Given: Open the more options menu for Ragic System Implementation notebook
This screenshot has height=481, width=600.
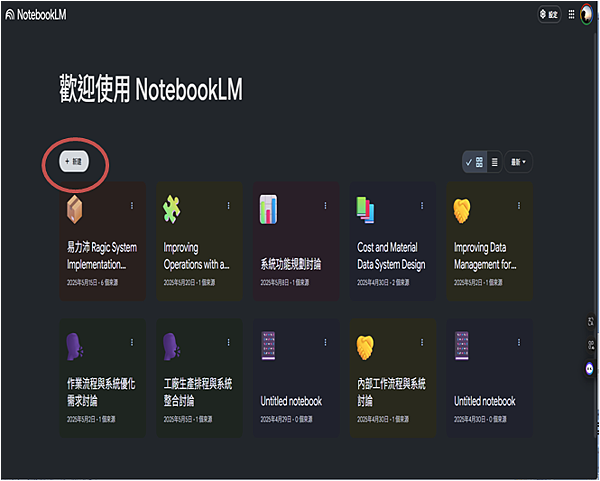Looking at the screenshot, I should tap(132, 205).
